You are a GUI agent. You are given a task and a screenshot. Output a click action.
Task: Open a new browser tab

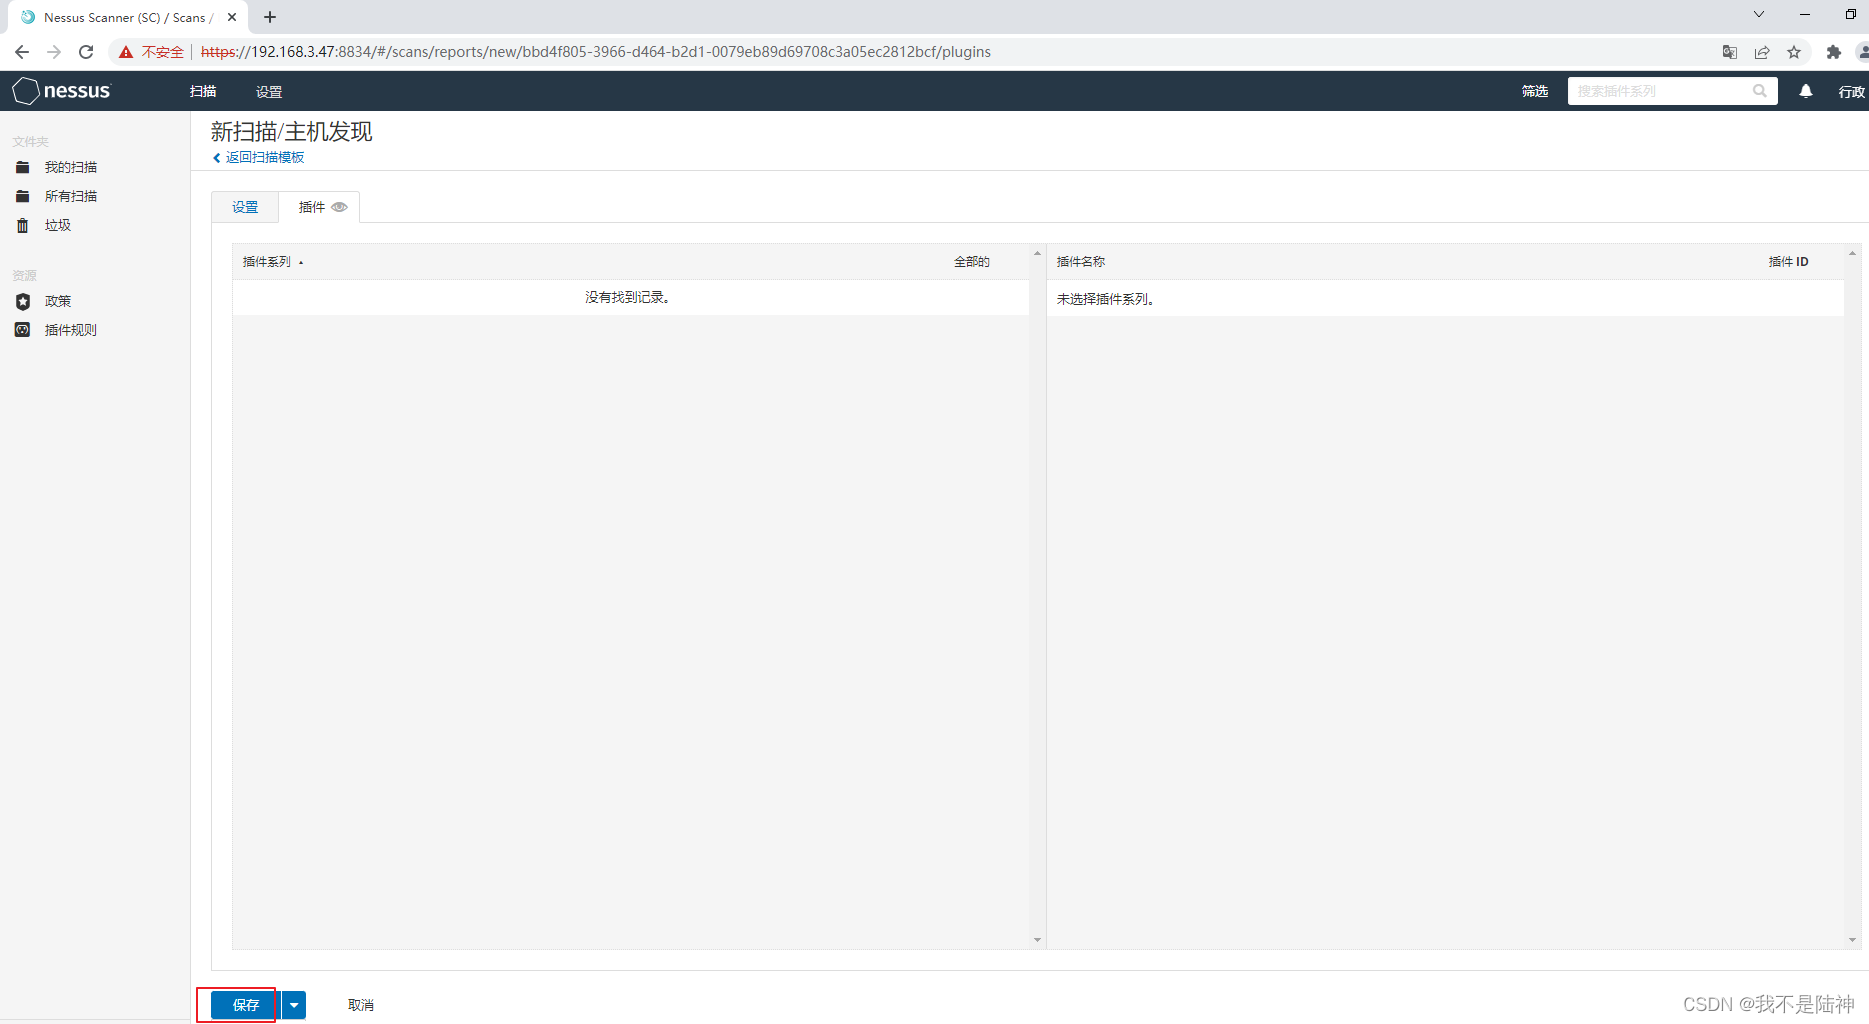(x=270, y=17)
